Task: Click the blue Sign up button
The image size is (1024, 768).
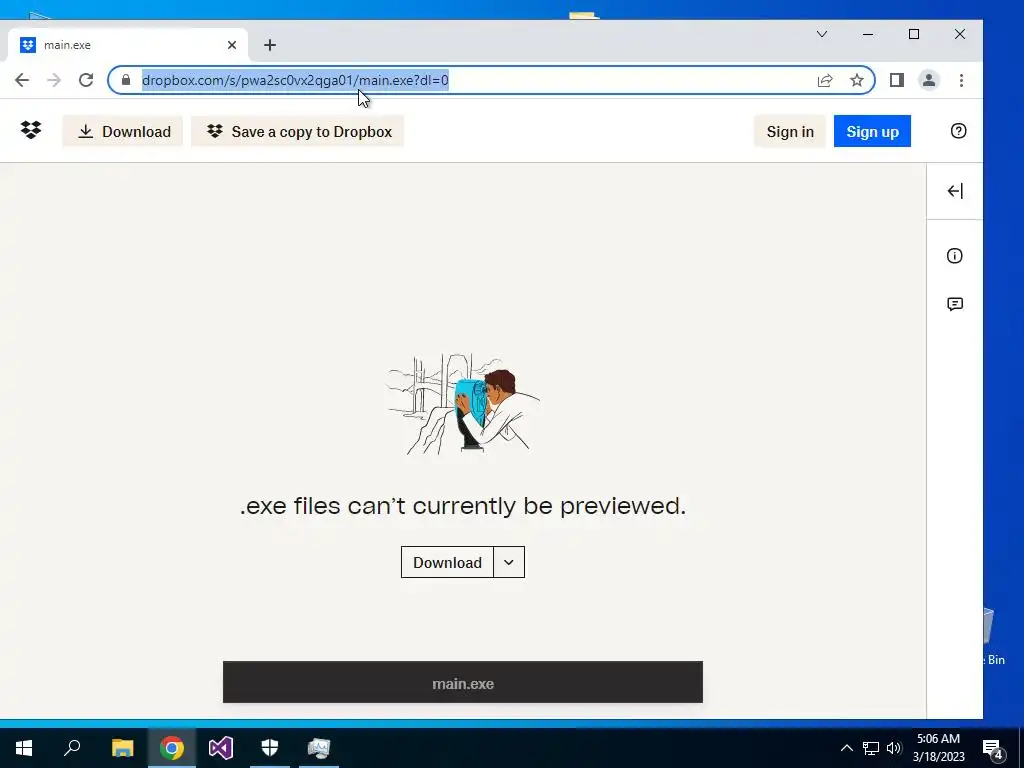Action: [872, 131]
